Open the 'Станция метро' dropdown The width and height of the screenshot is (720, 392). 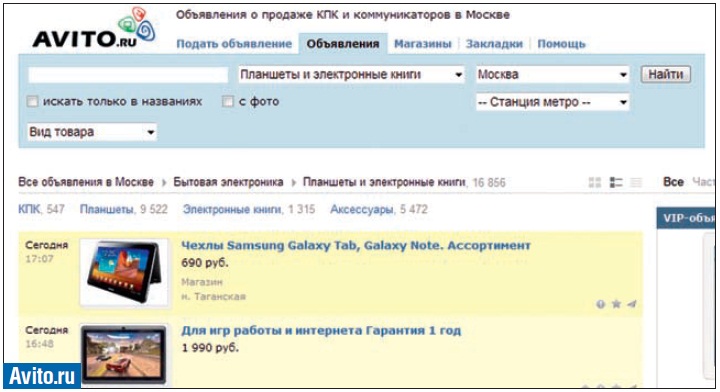pyautogui.click(x=552, y=102)
